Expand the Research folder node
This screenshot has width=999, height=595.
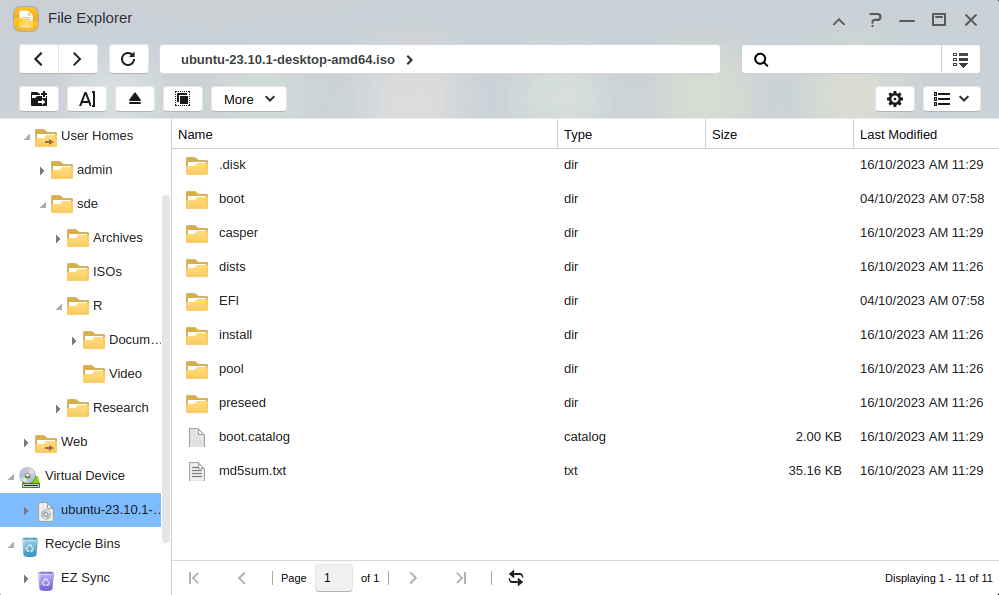click(58, 409)
